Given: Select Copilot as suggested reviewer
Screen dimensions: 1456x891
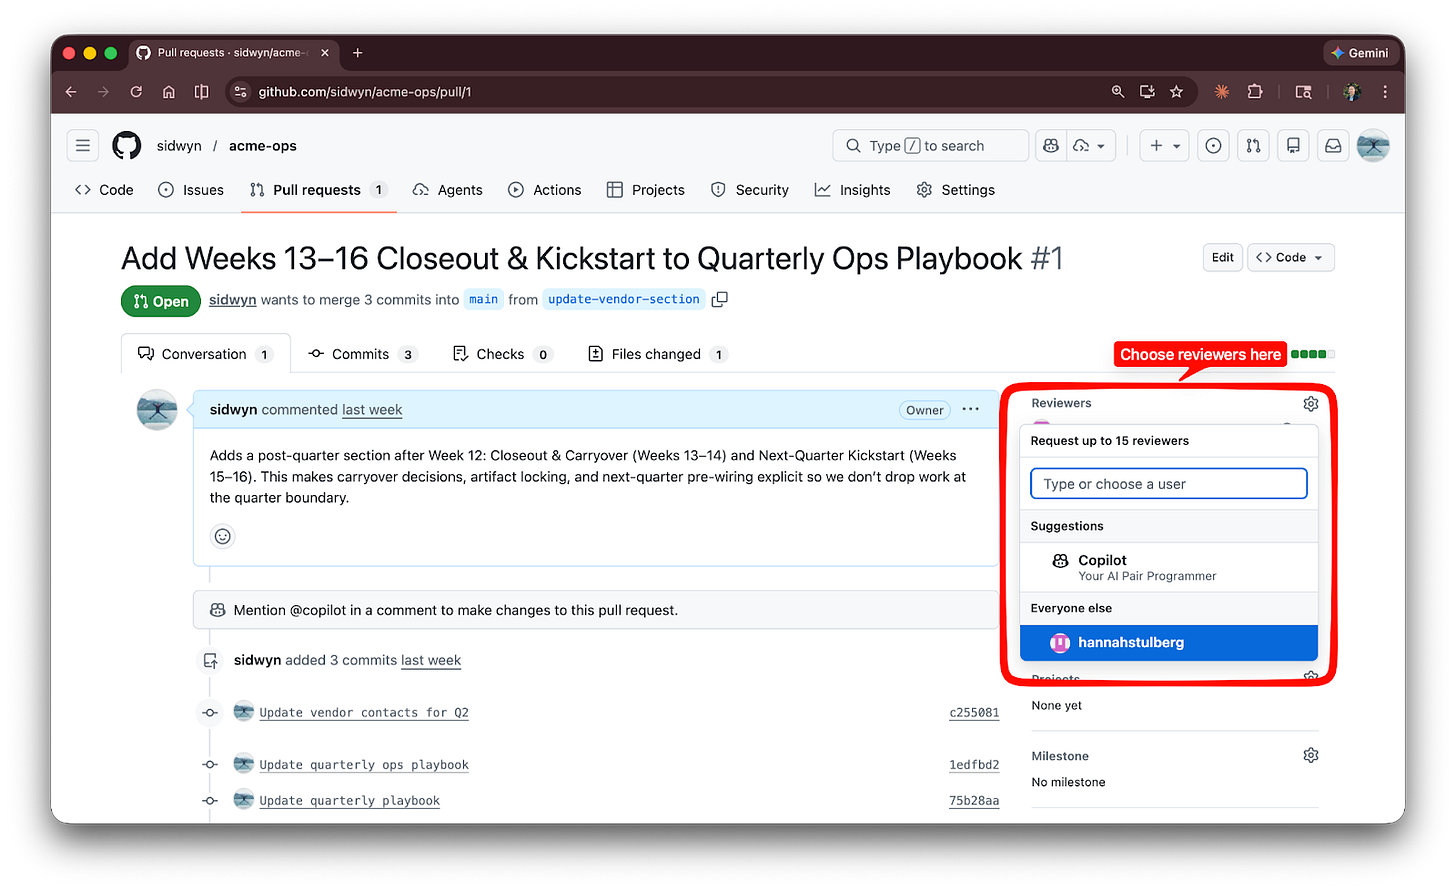Looking at the screenshot, I should tap(1168, 567).
